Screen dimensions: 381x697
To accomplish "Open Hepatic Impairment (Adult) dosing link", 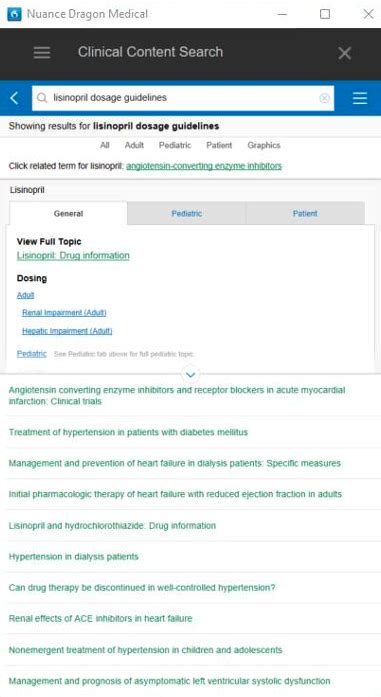I will click(67, 331).
